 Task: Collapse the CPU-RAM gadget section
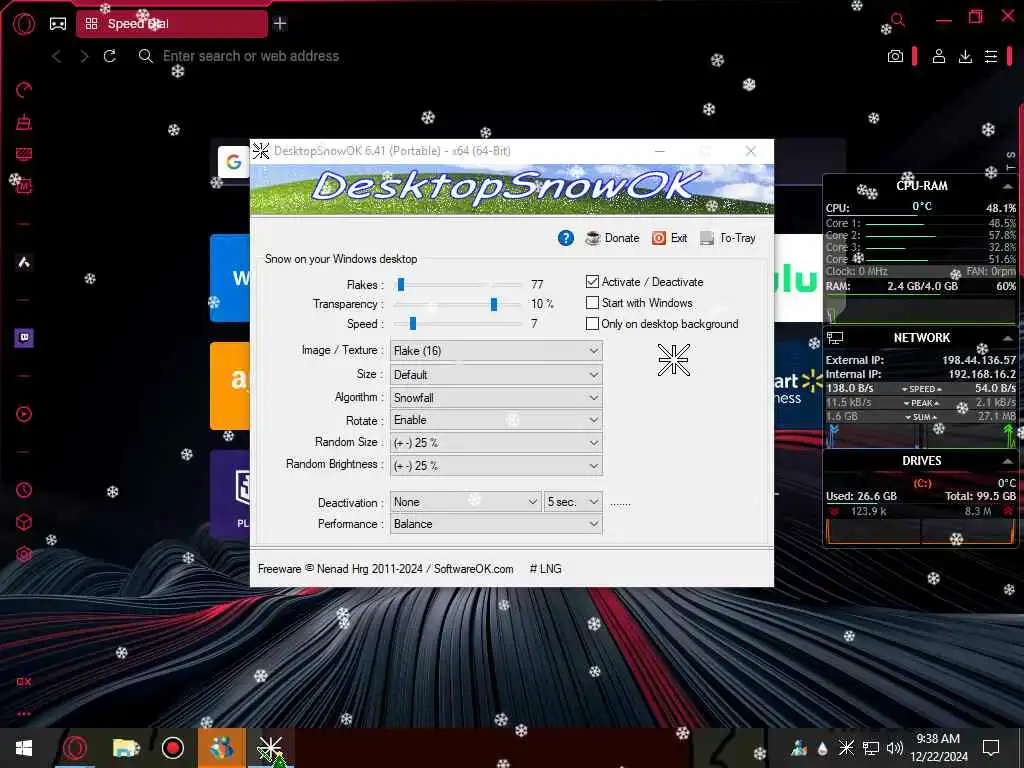point(1008,186)
